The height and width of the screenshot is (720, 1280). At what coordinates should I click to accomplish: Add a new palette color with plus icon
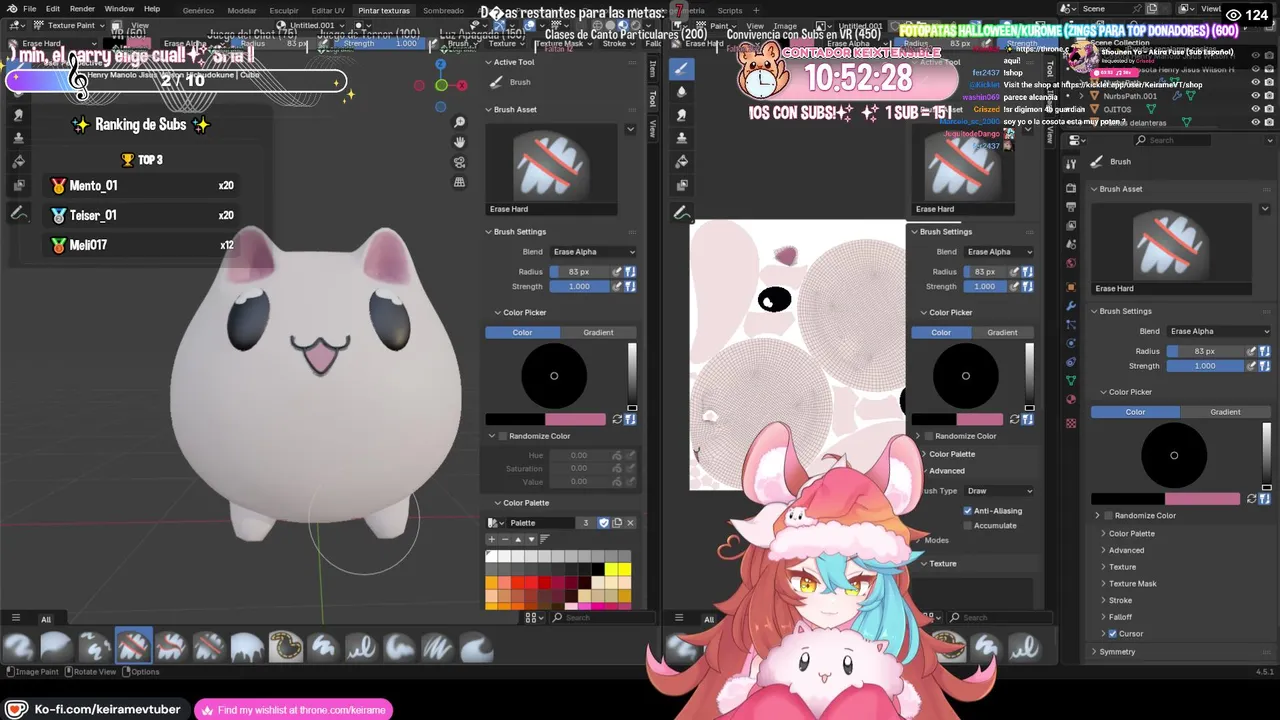pos(491,539)
